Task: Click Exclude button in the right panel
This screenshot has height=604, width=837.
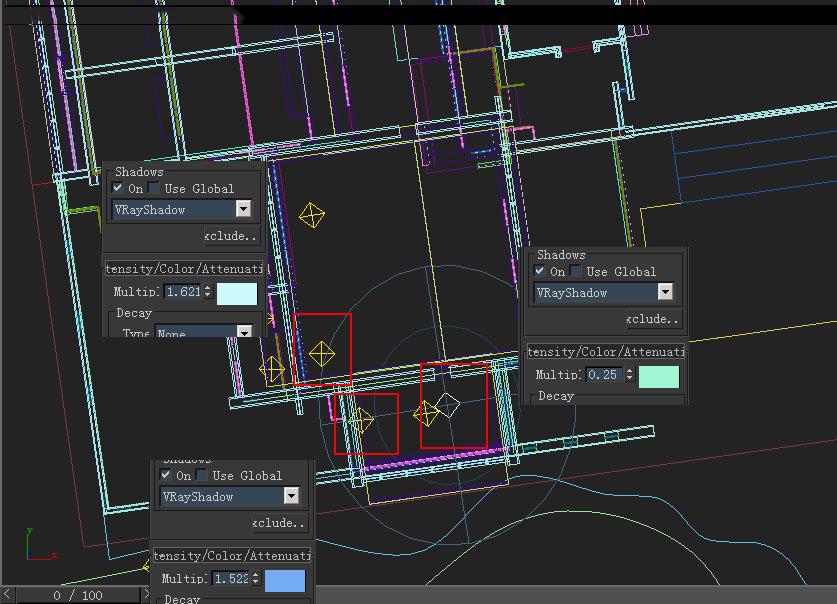Action: (x=654, y=319)
